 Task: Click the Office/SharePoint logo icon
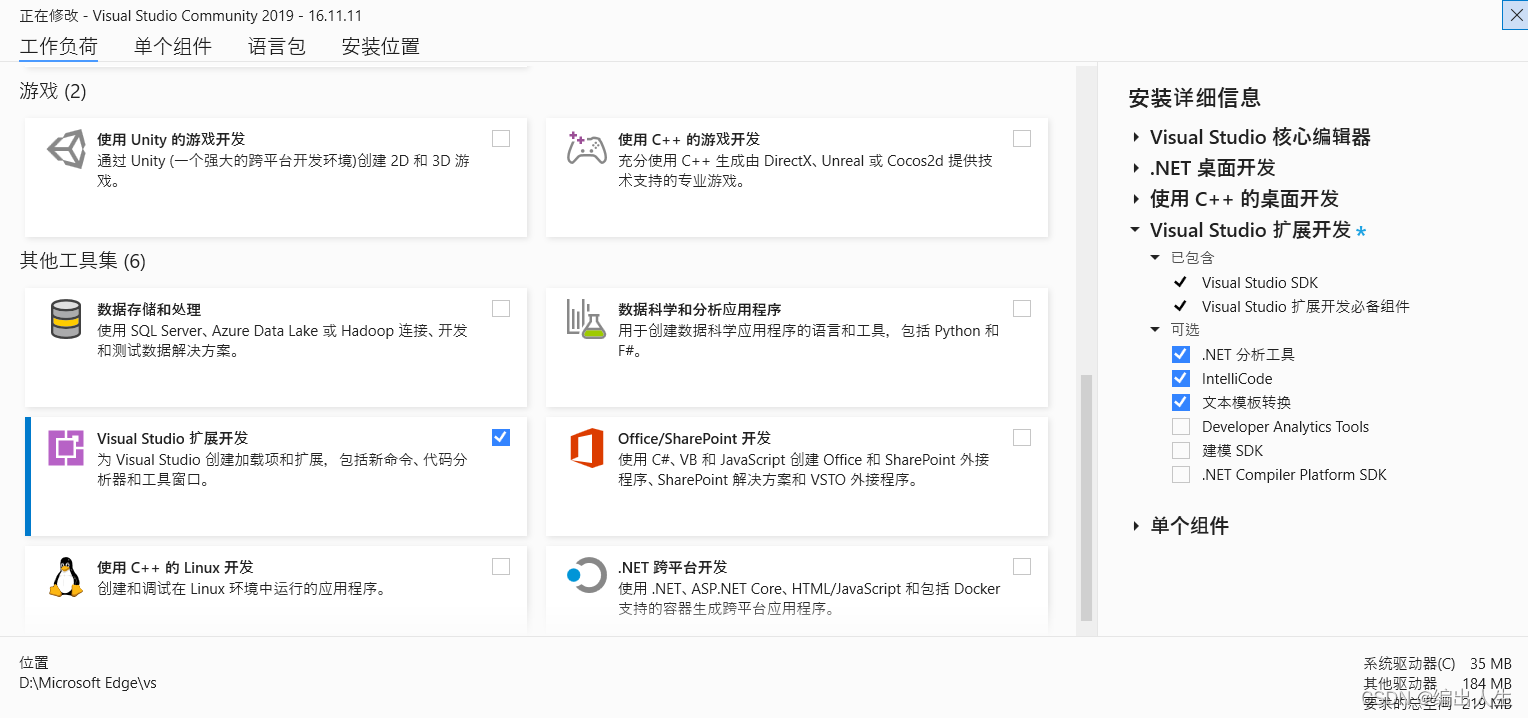pyautogui.click(x=587, y=447)
